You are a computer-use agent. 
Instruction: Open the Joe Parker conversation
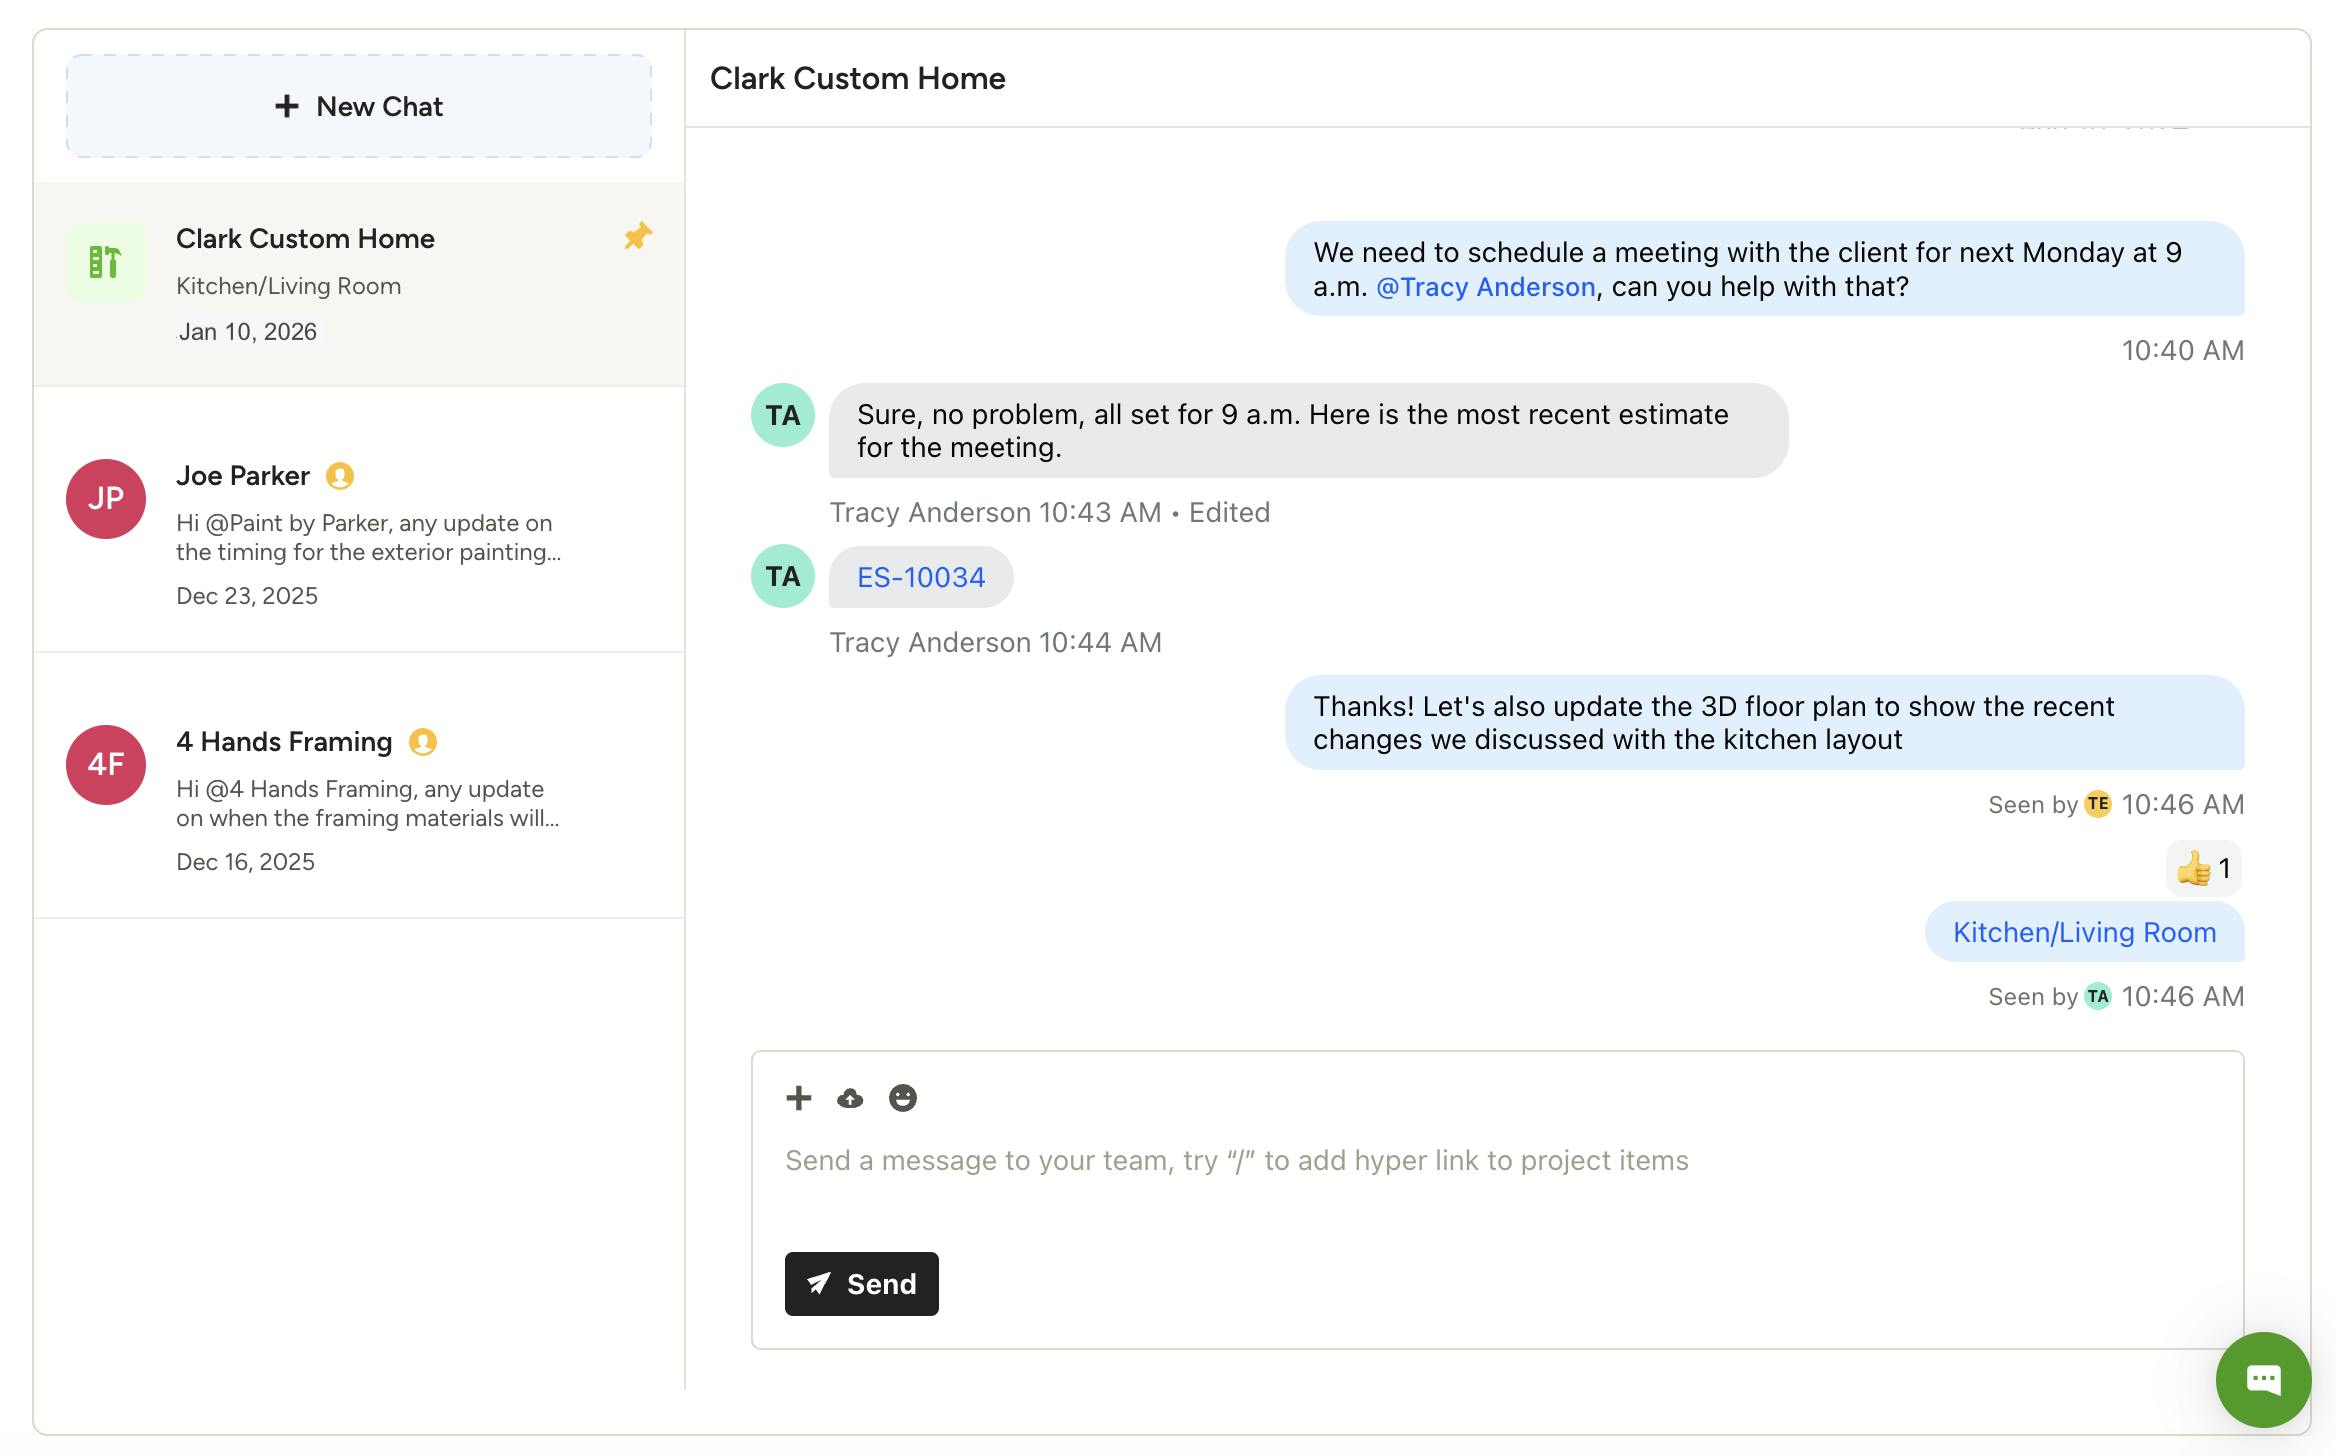click(370, 535)
